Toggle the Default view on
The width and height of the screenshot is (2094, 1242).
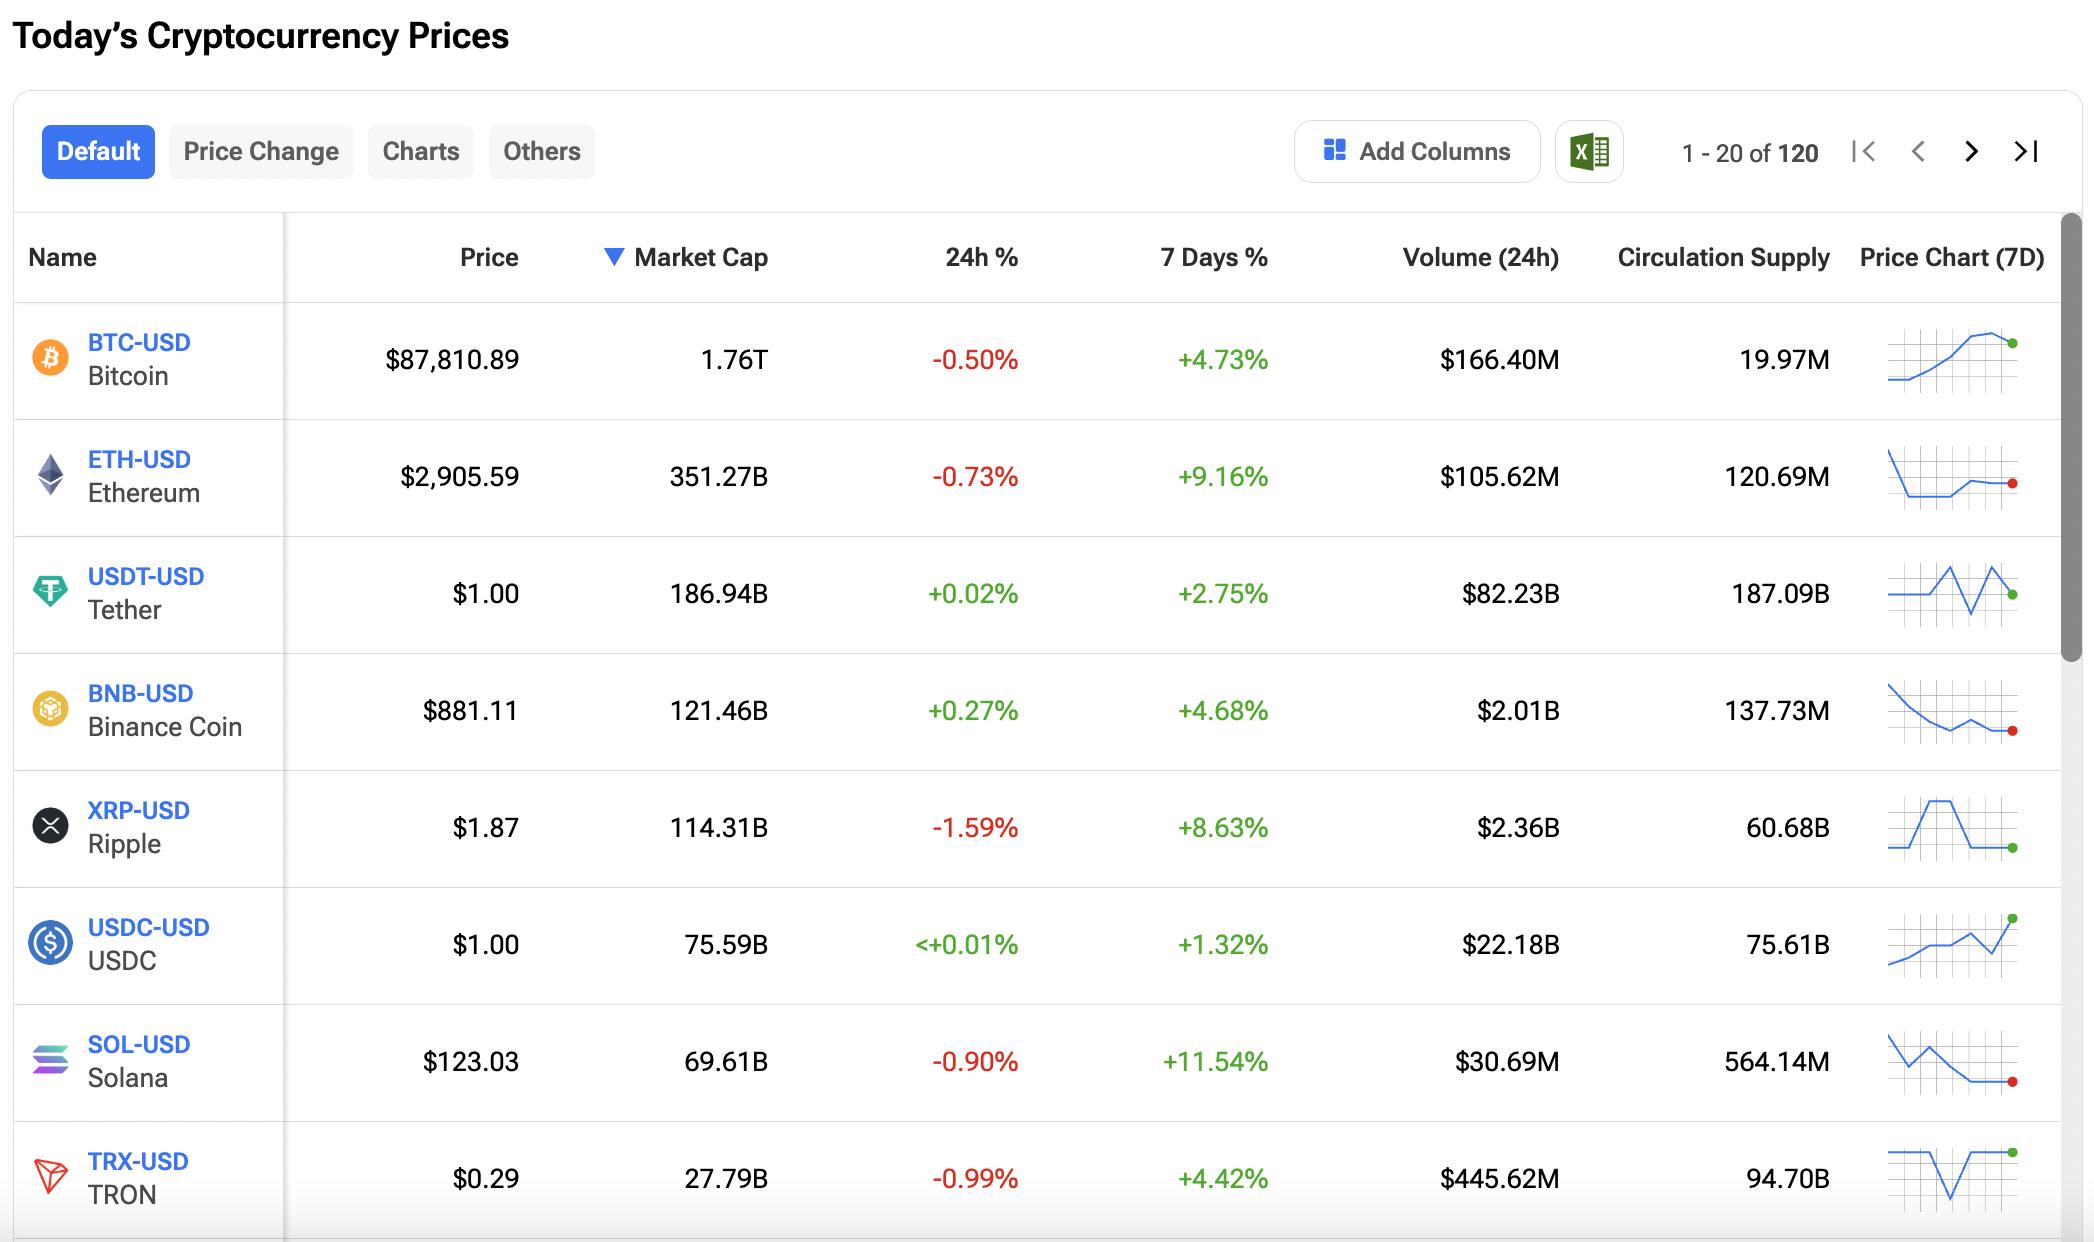97,151
